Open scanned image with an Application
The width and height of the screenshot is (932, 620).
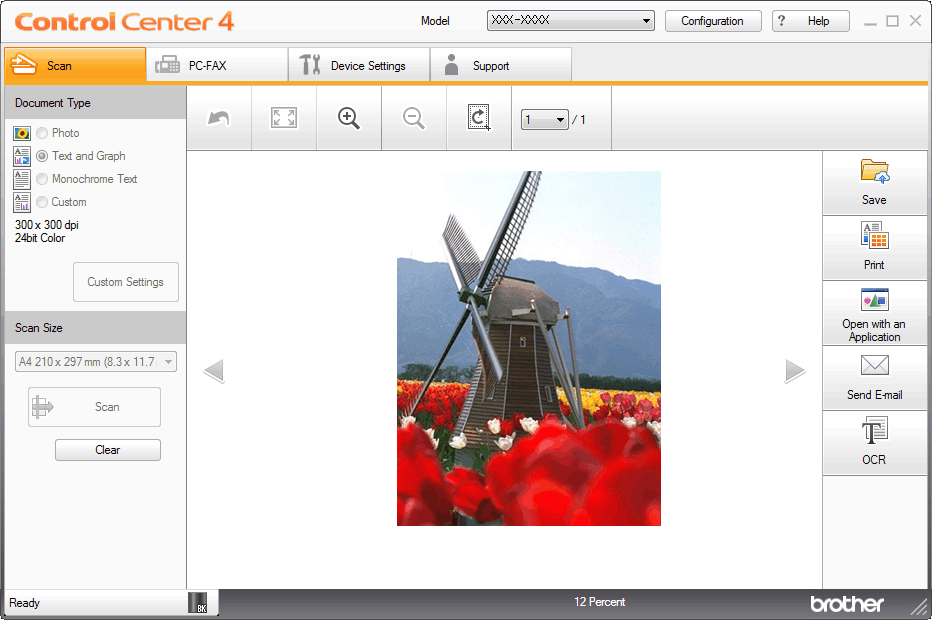[874, 313]
